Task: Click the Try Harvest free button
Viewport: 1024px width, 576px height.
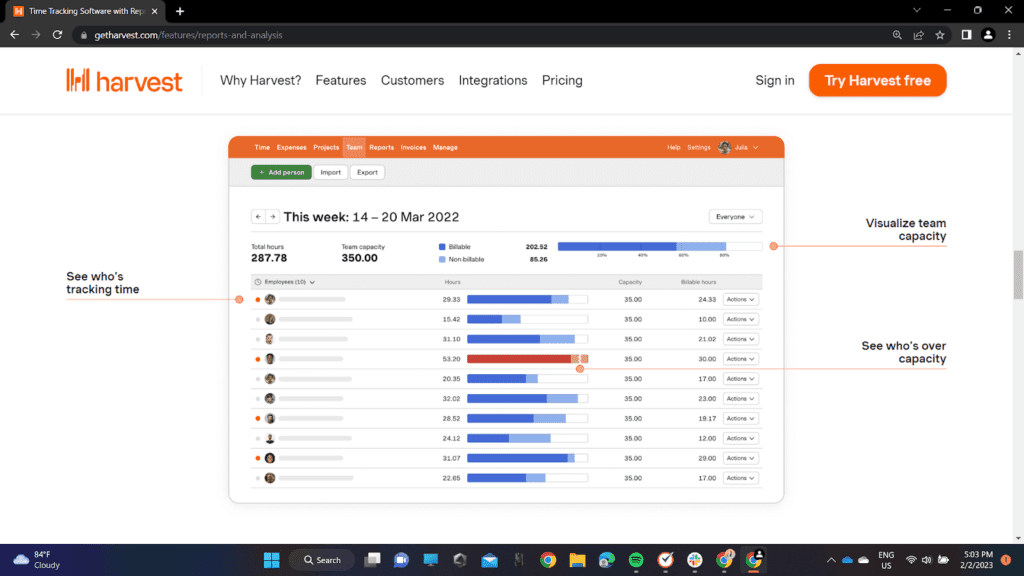Action: [877, 80]
